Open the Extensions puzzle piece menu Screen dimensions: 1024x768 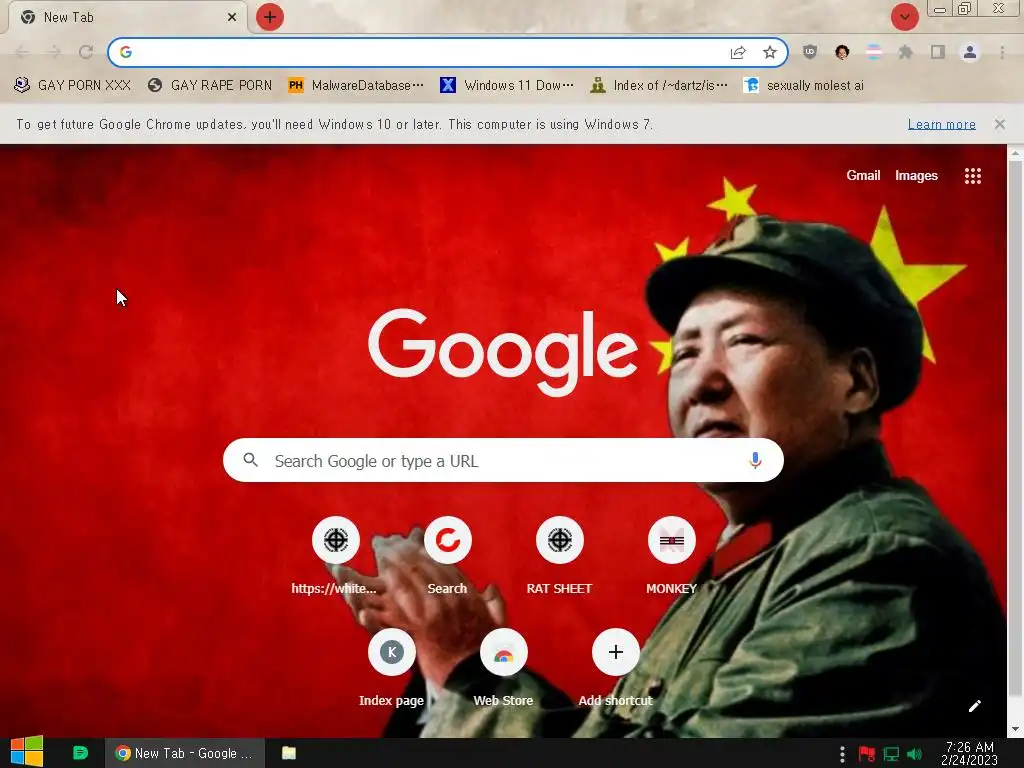[906, 52]
